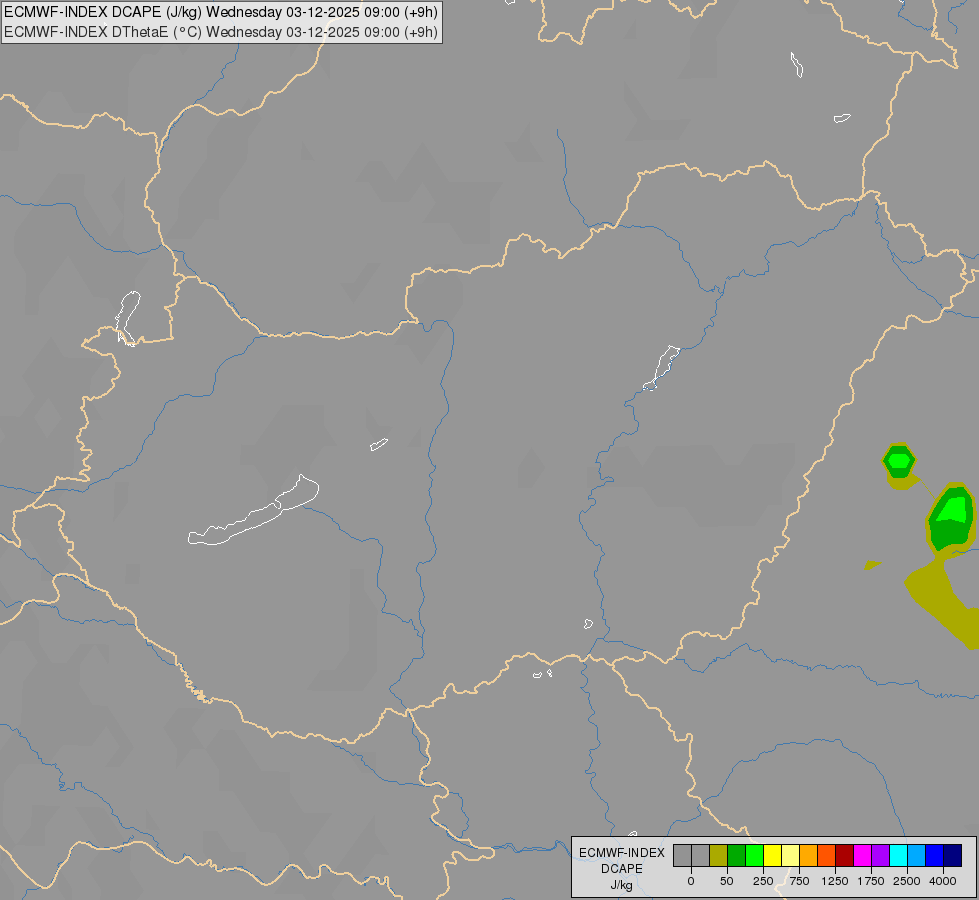The image size is (979, 900).
Task: Pick the orange-red legend swatch
Action: pyautogui.click(x=827, y=855)
